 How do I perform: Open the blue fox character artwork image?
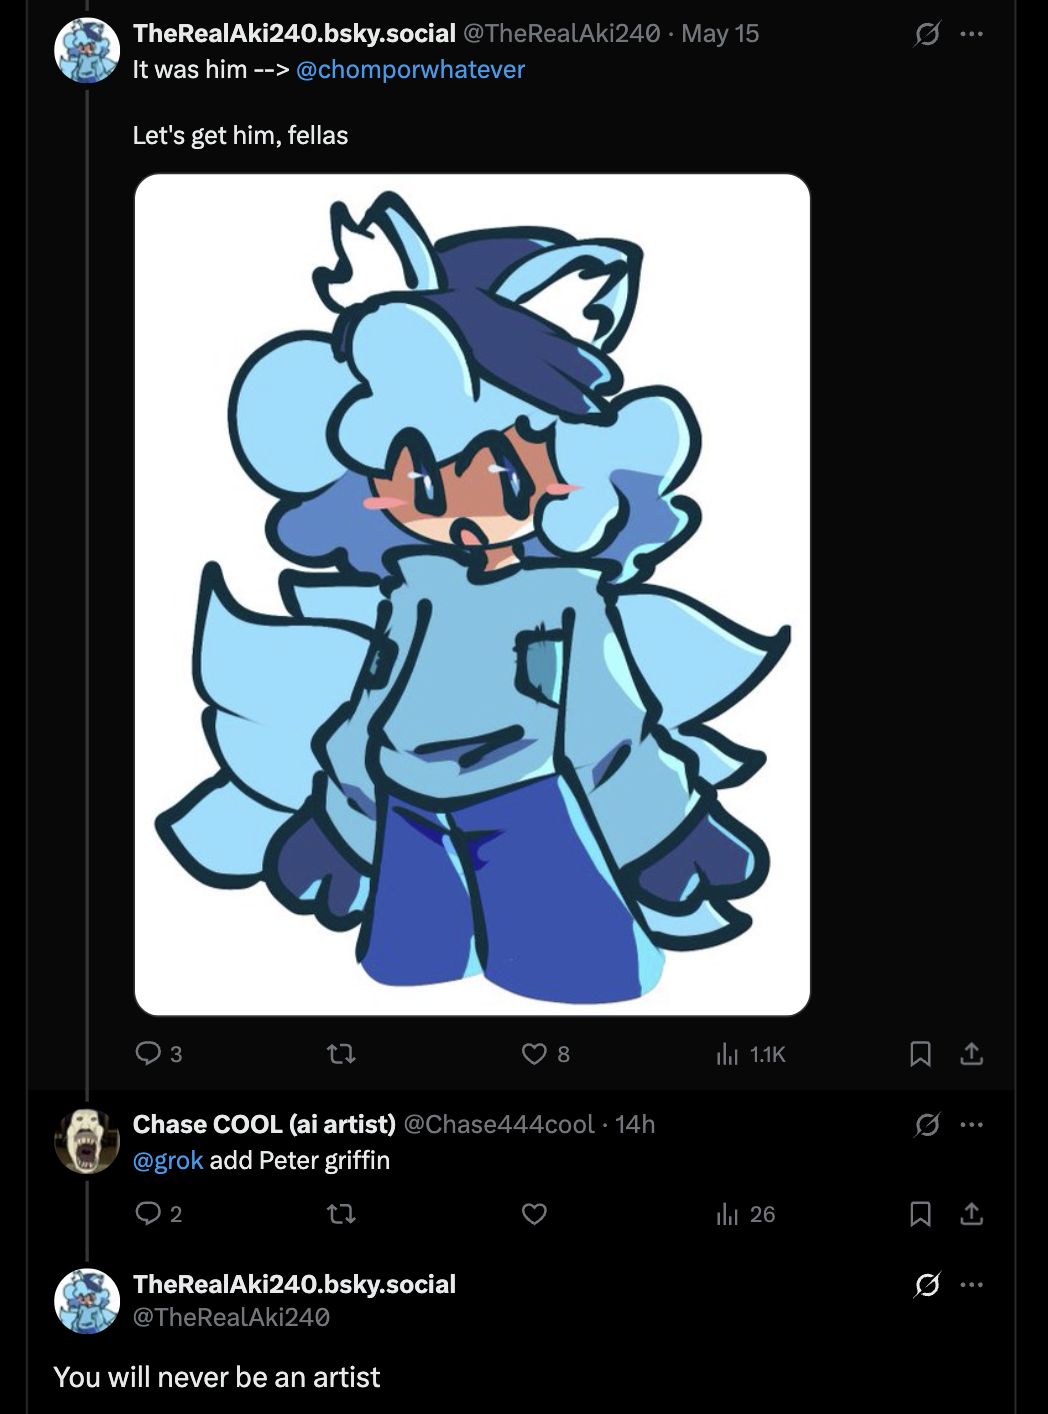[472, 595]
